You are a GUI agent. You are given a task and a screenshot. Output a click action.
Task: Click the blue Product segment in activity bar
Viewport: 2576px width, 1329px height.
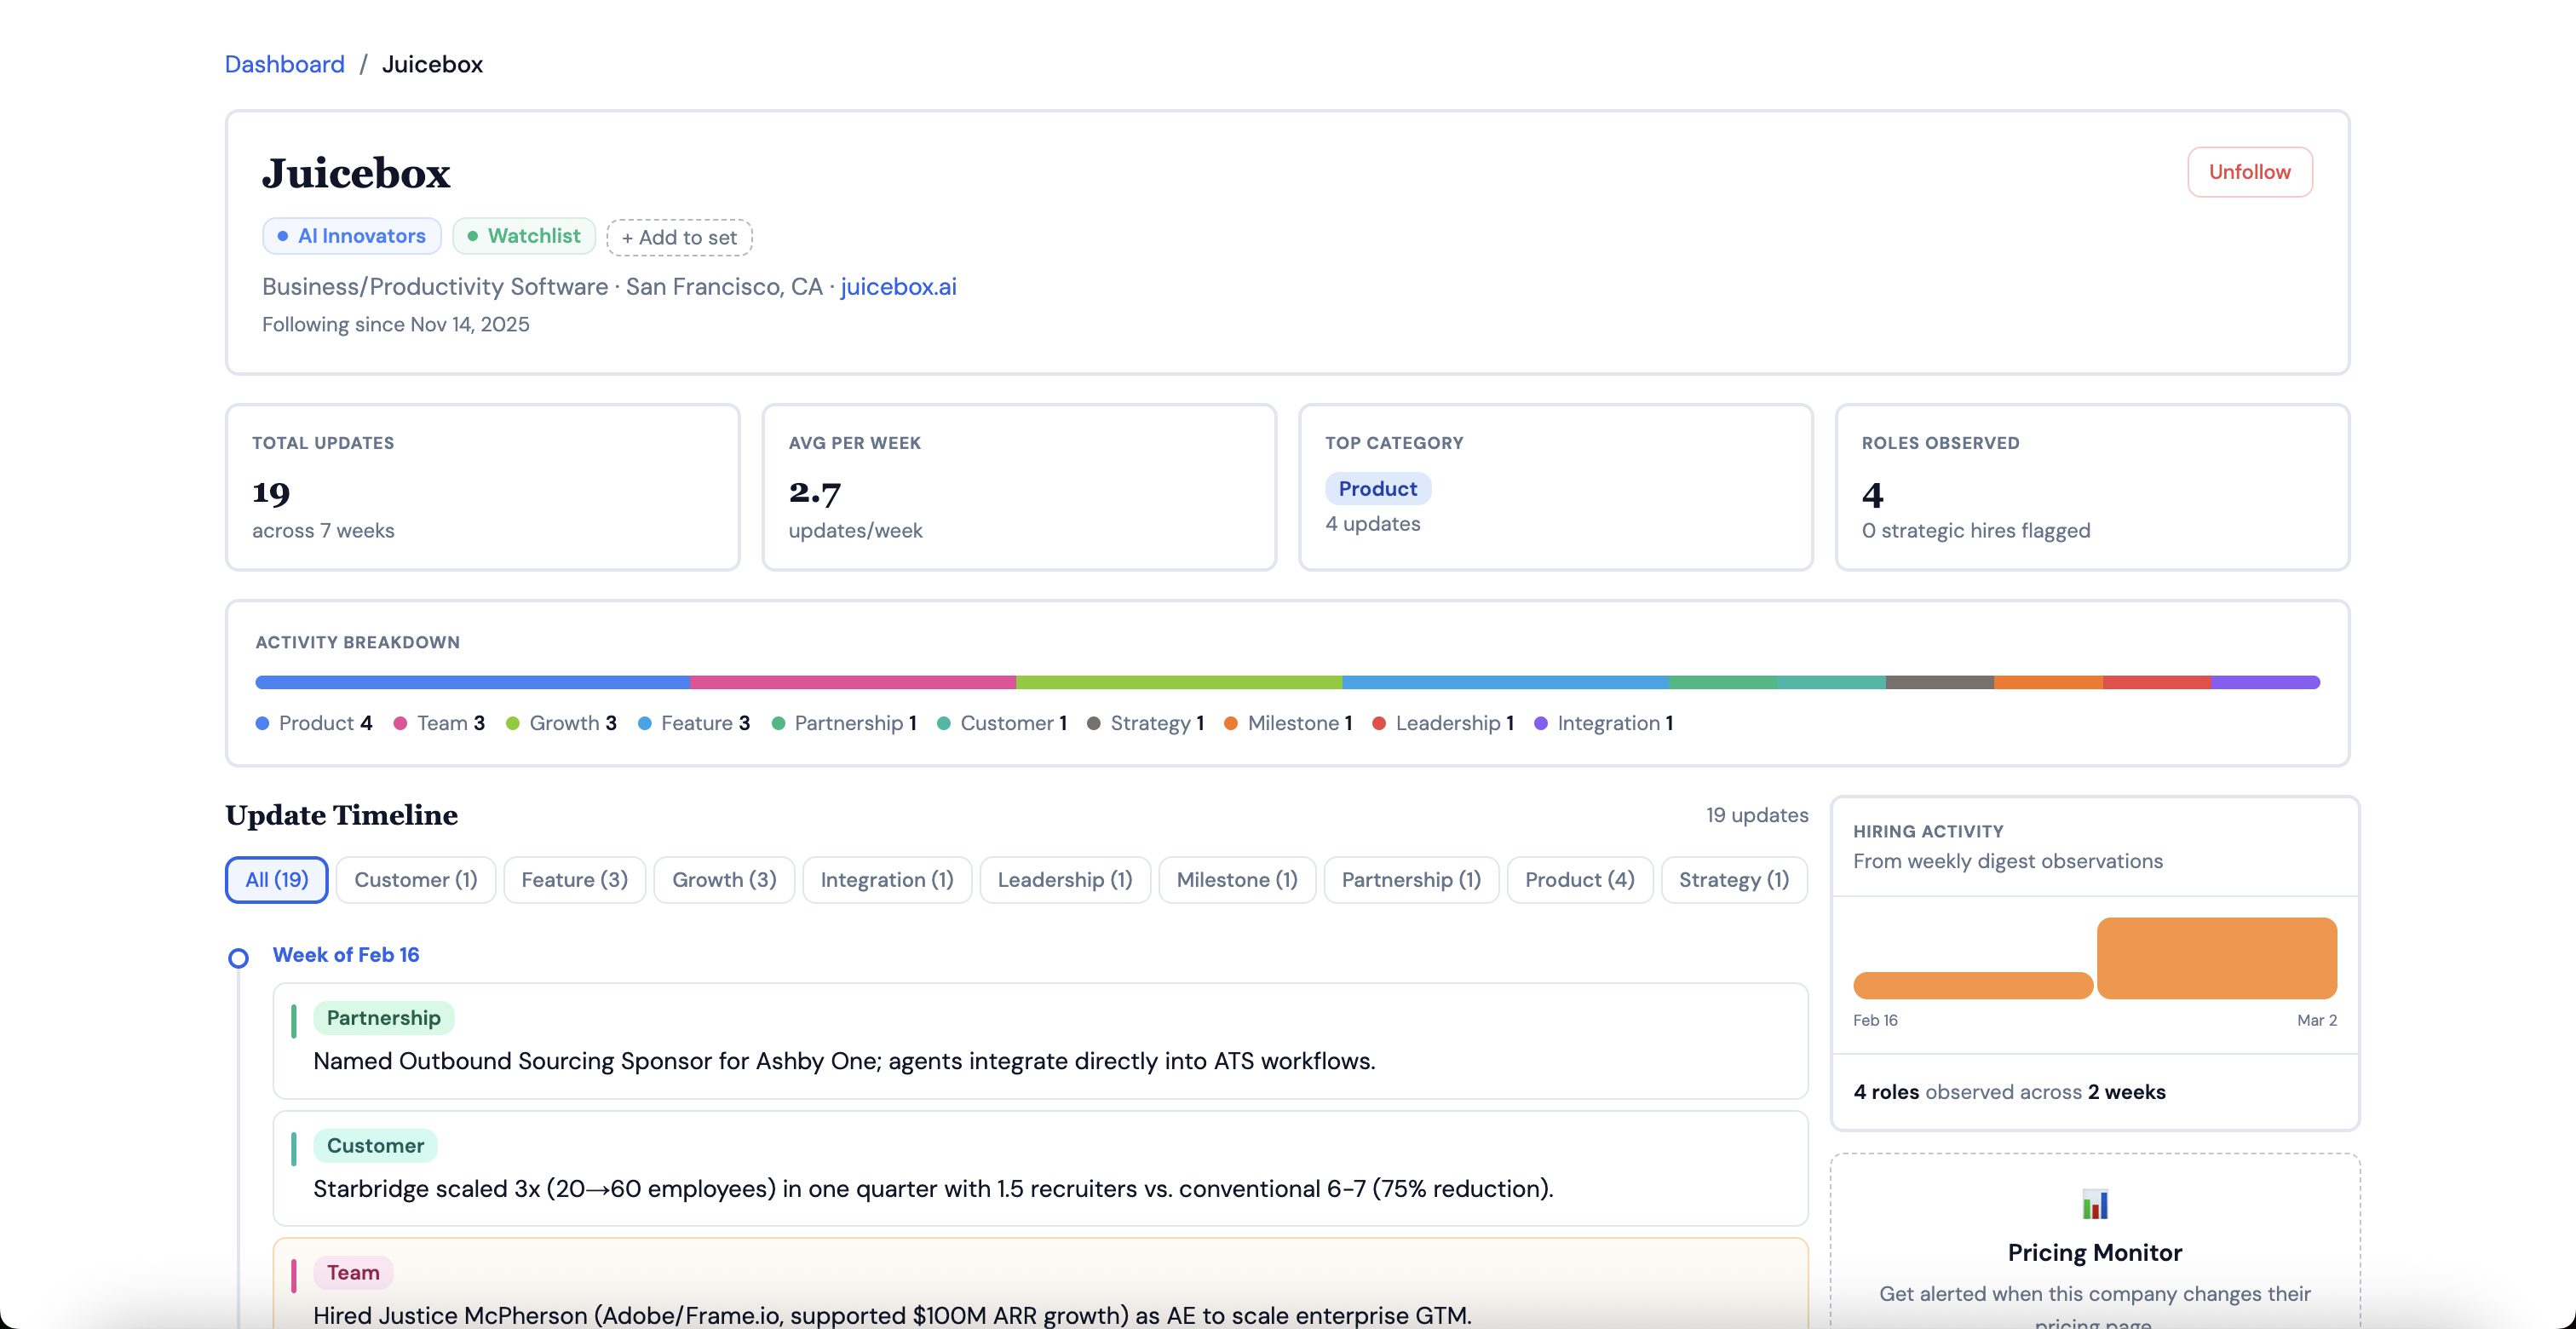coord(471,682)
